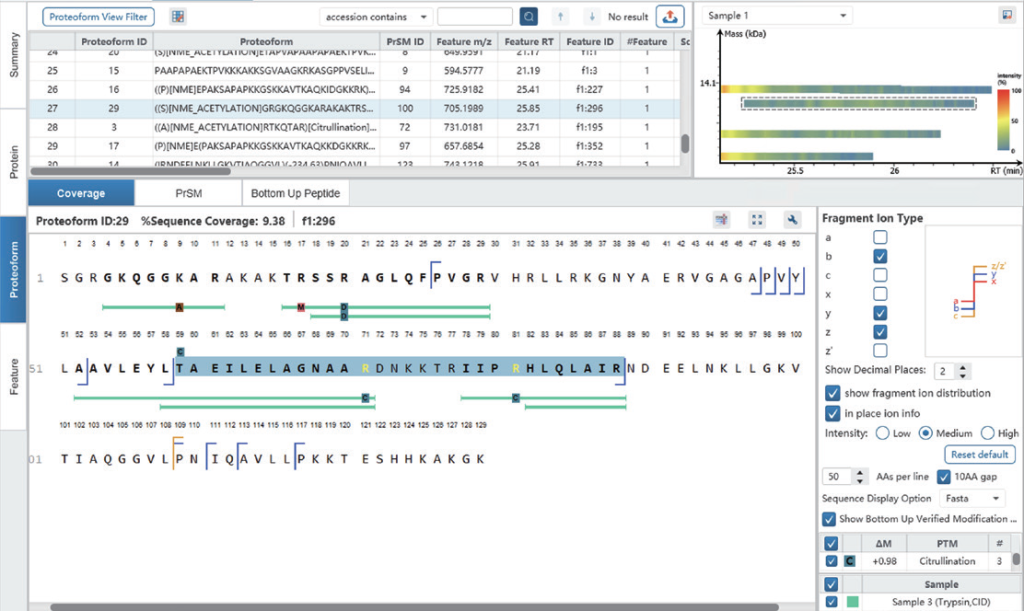Click the green Sample 3 color swatch
This screenshot has height=611, width=1024.
(852, 602)
